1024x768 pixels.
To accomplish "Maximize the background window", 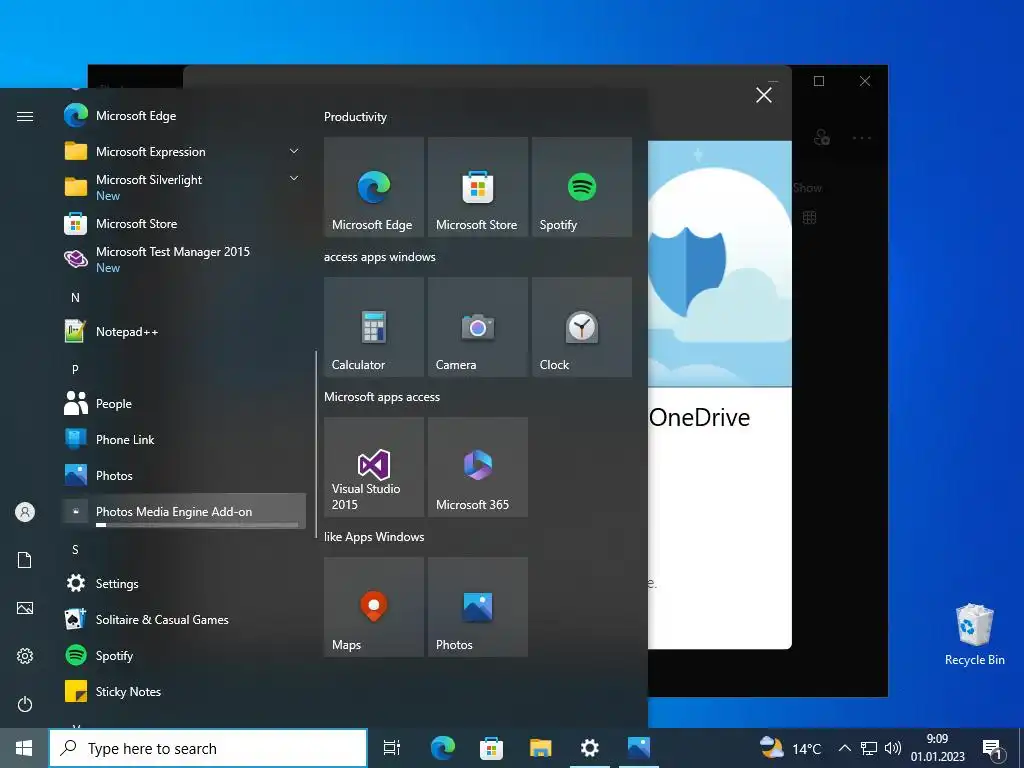I will [819, 81].
